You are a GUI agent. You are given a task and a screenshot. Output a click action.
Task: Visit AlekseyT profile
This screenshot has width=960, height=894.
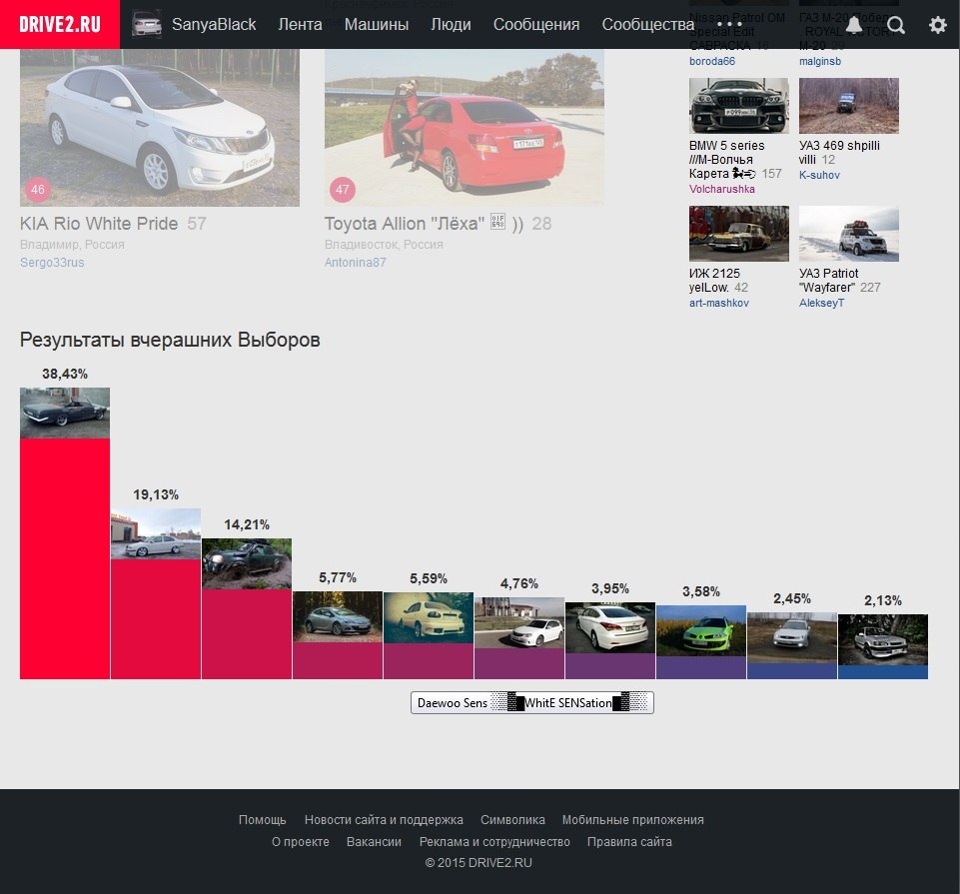[821, 303]
